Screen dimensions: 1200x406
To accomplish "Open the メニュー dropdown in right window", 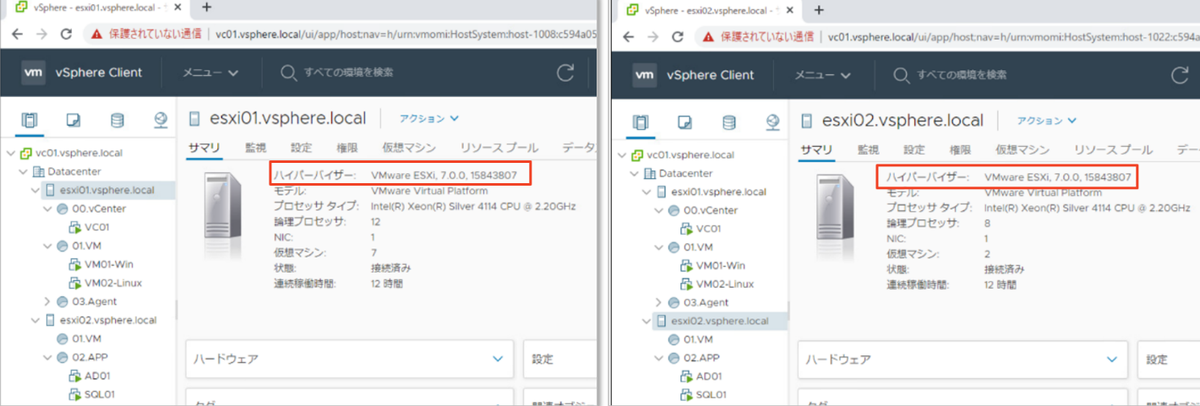I will tap(823, 74).
